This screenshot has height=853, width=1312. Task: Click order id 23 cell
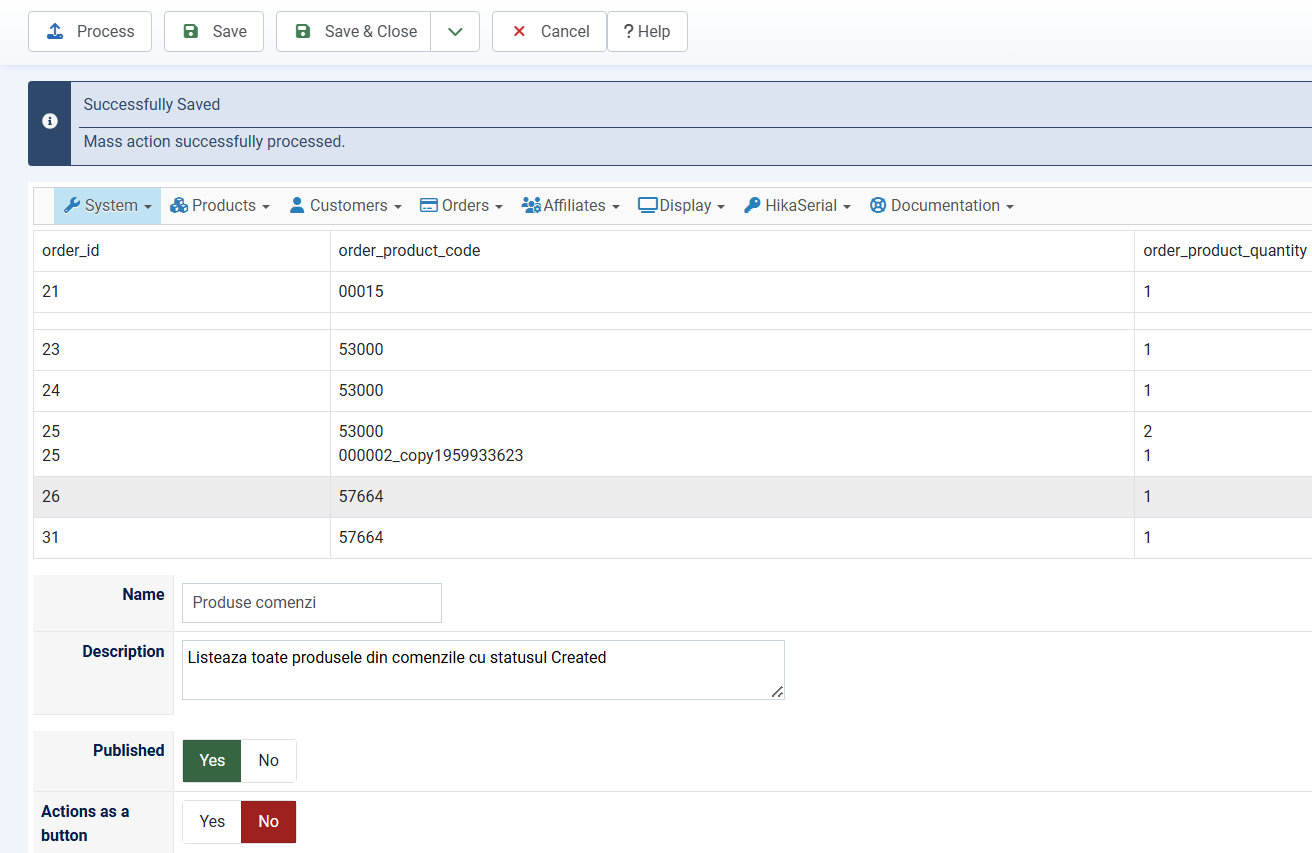(x=182, y=349)
